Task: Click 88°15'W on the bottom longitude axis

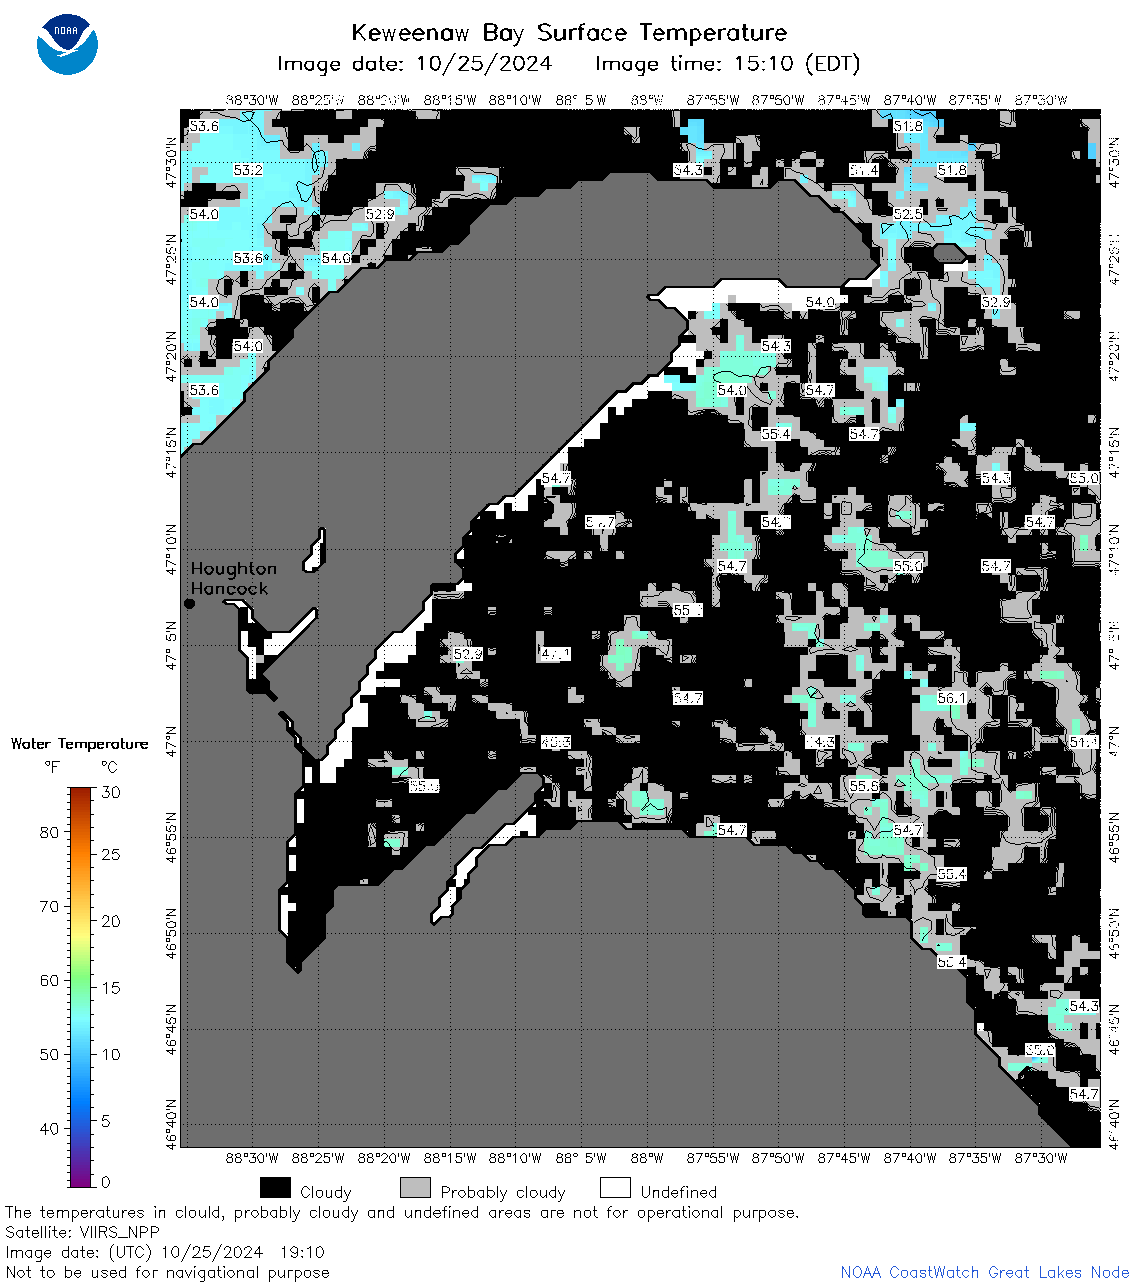Action: pyautogui.click(x=449, y=1158)
